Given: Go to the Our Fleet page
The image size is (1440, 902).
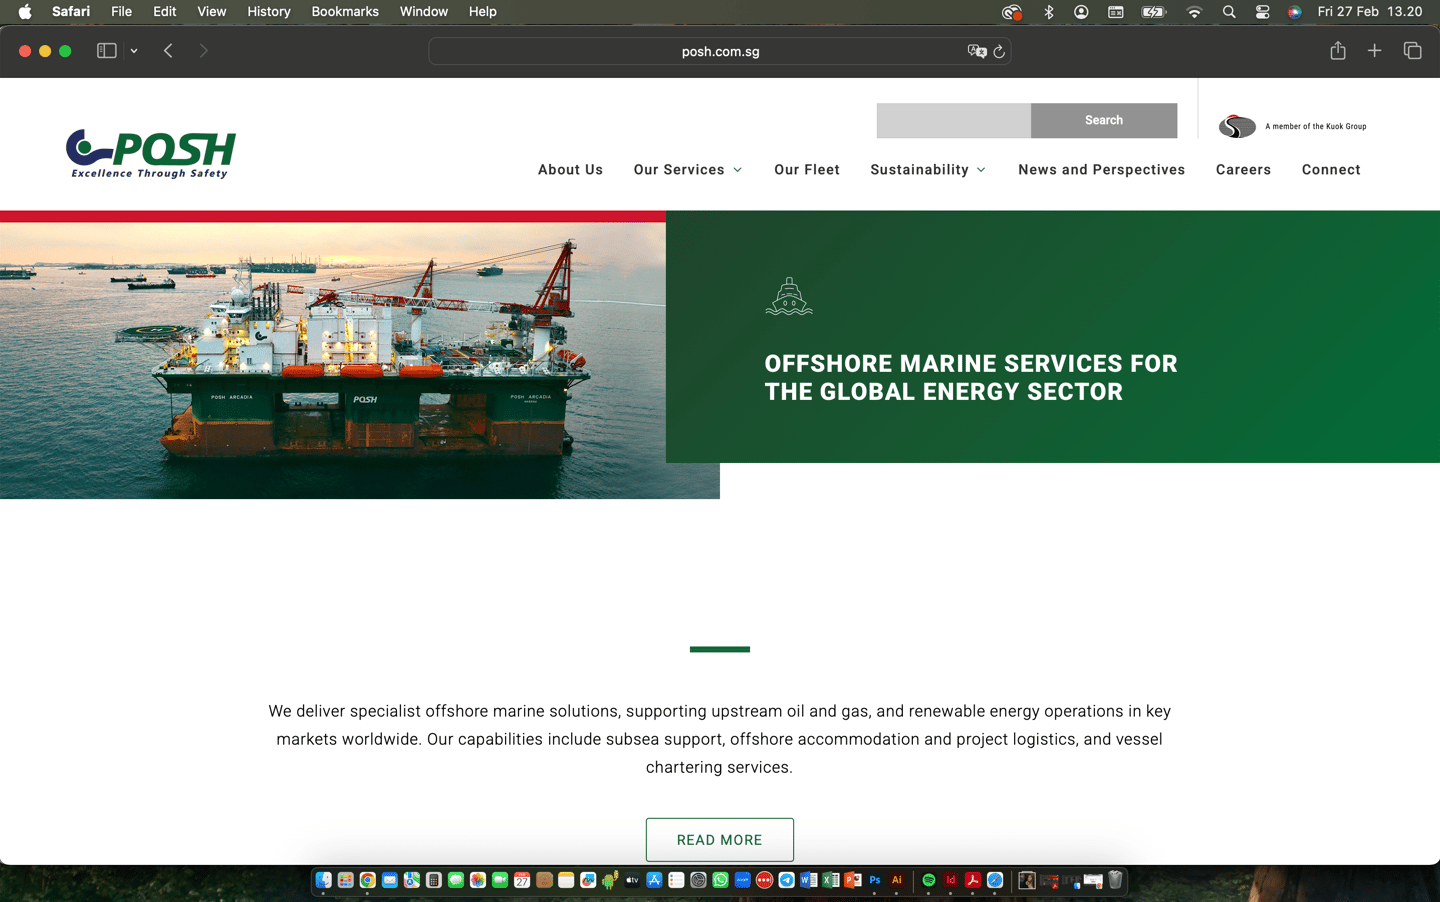Looking at the screenshot, I should click(x=806, y=170).
